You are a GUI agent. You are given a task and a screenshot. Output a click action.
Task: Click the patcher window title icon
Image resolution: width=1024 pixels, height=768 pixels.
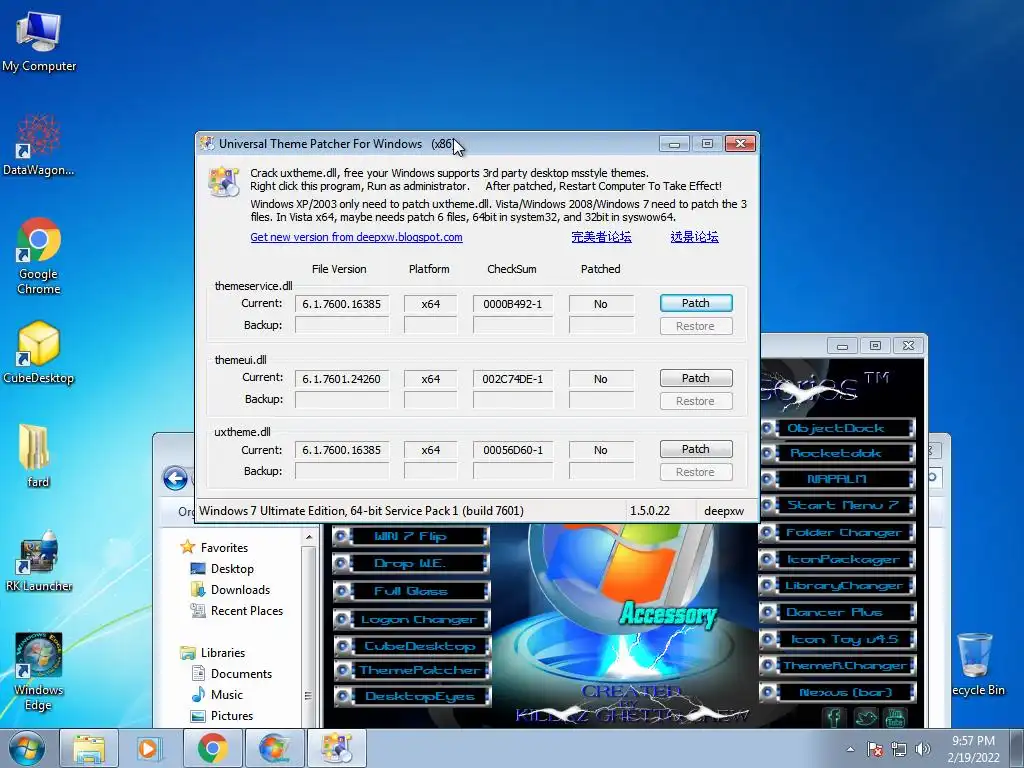click(208, 144)
